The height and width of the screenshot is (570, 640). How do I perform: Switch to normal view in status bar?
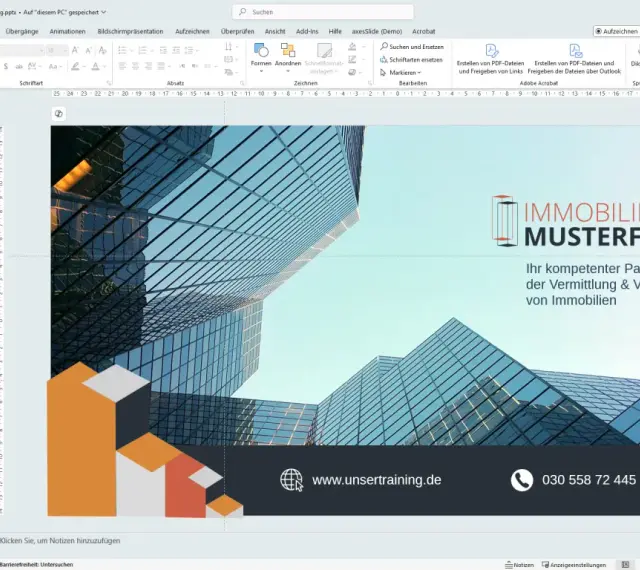[x=625, y=565]
